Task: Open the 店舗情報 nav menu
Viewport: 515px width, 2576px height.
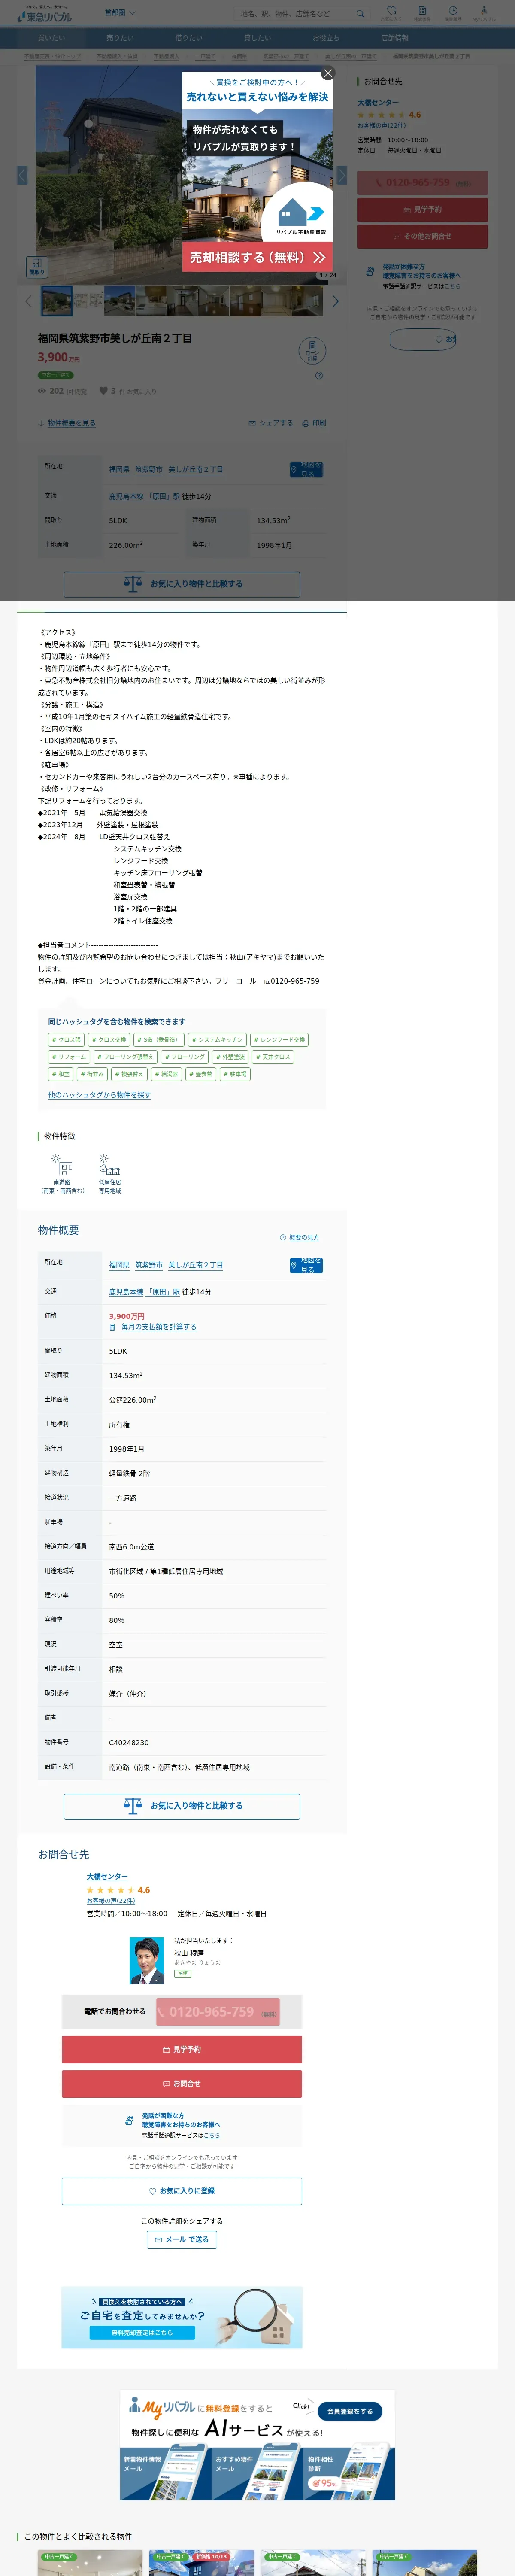Action: [395, 38]
